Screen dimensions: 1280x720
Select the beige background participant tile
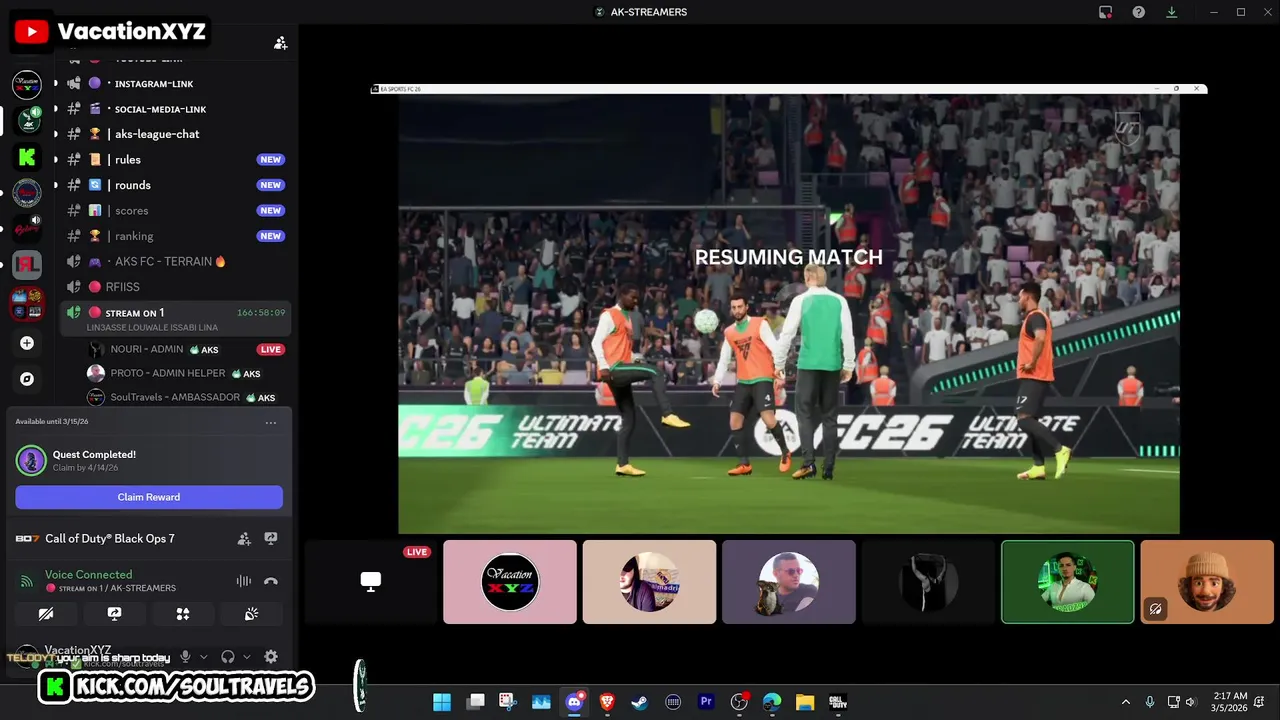[x=649, y=582]
